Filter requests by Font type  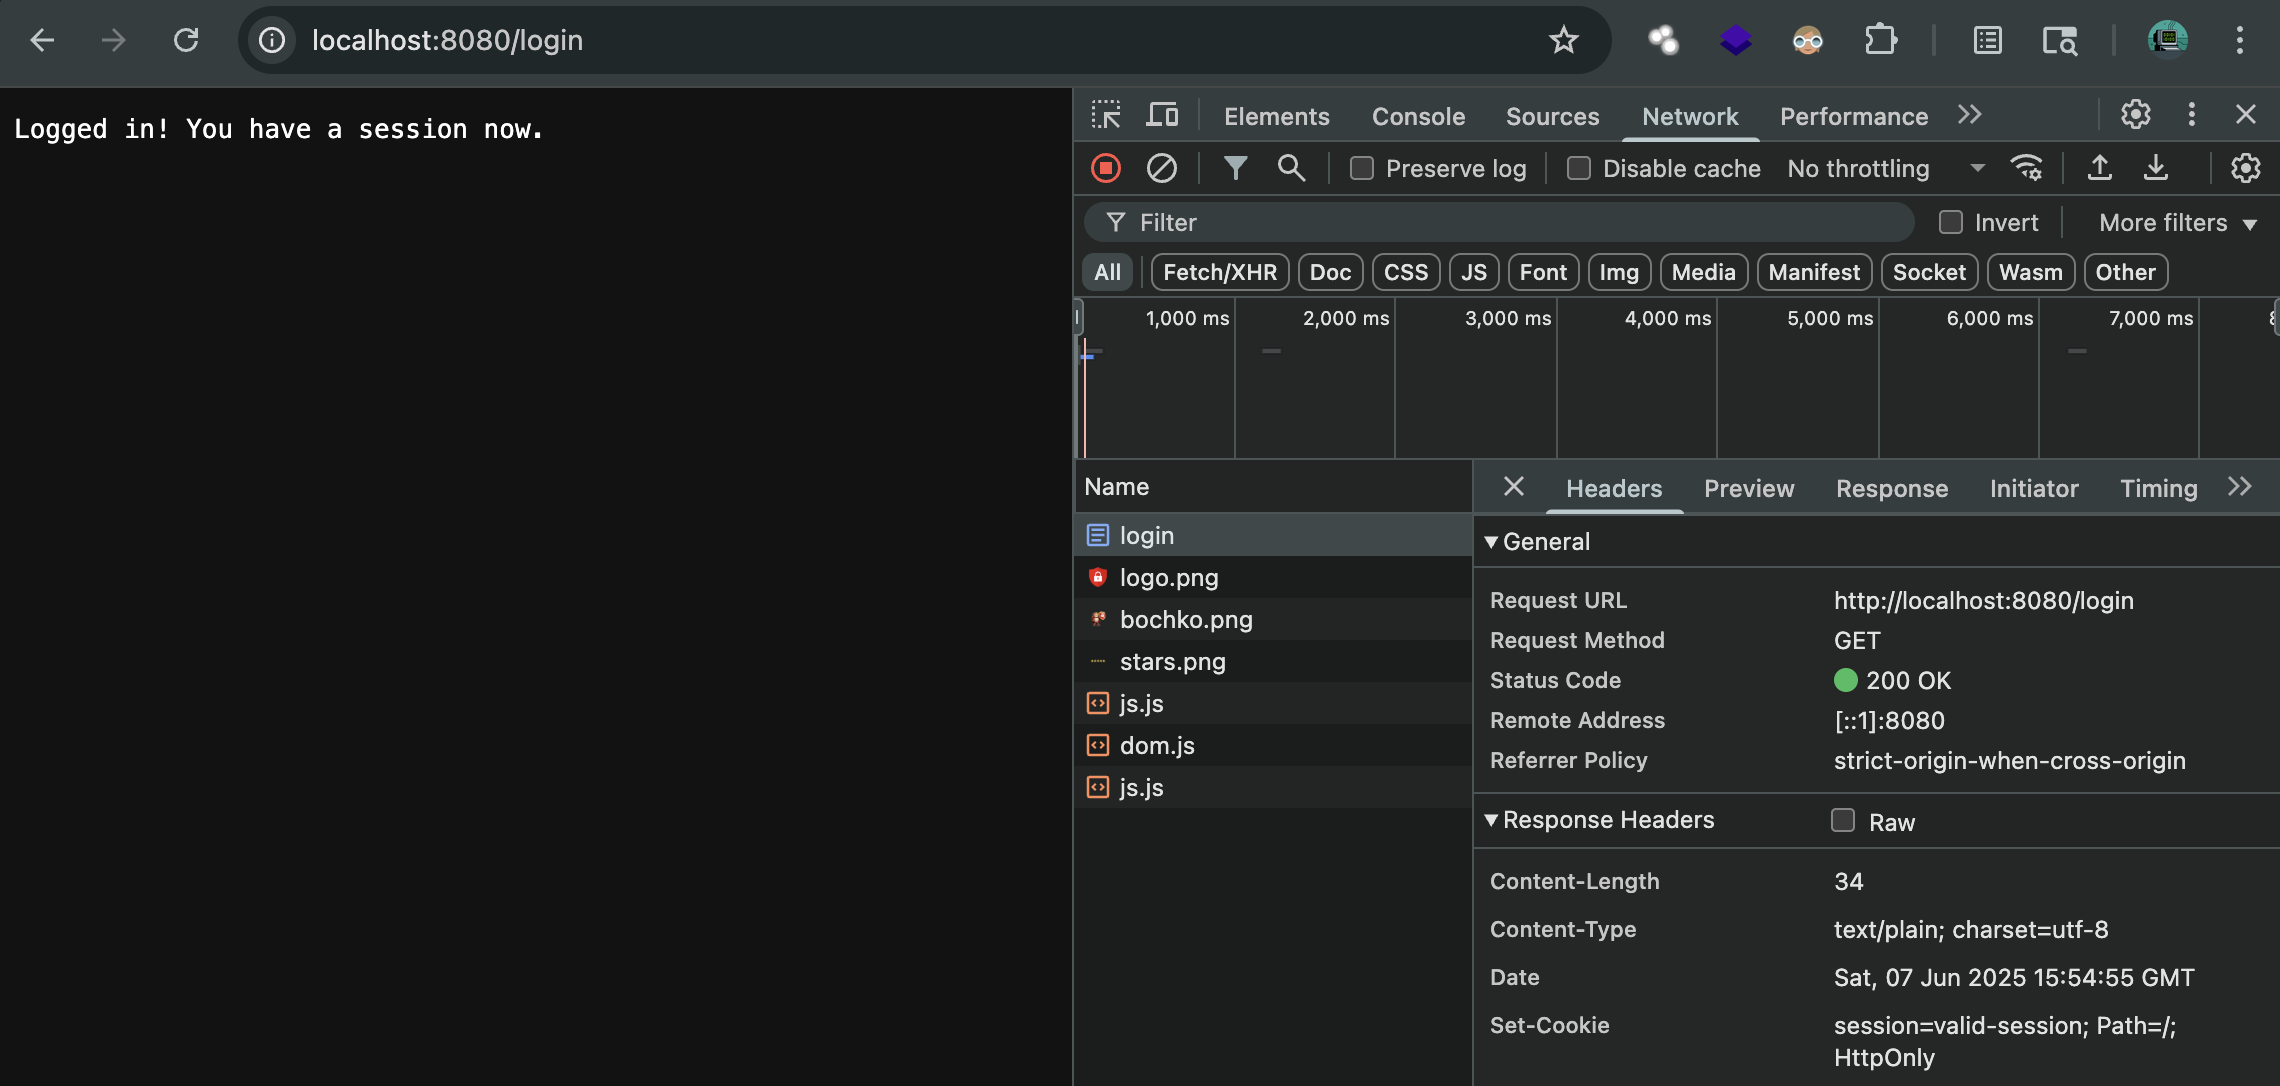click(x=1543, y=272)
